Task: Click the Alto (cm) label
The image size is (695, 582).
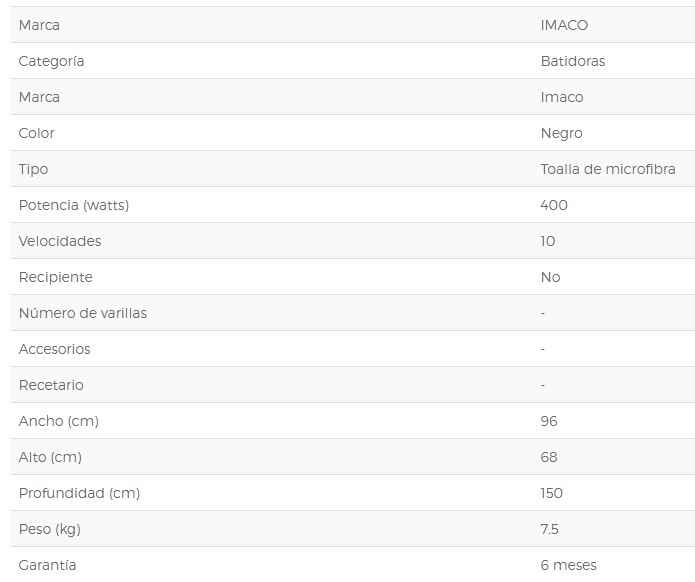Action: pyautogui.click(x=50, y=457)
